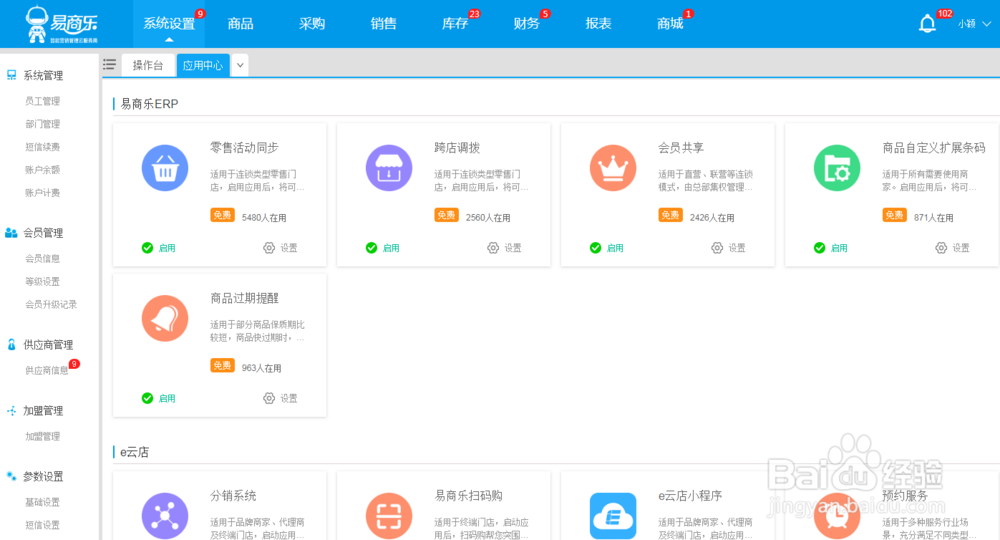Click the 加盟管理 sidebar icon
The image size is (1000, 540).
point(11,411)
